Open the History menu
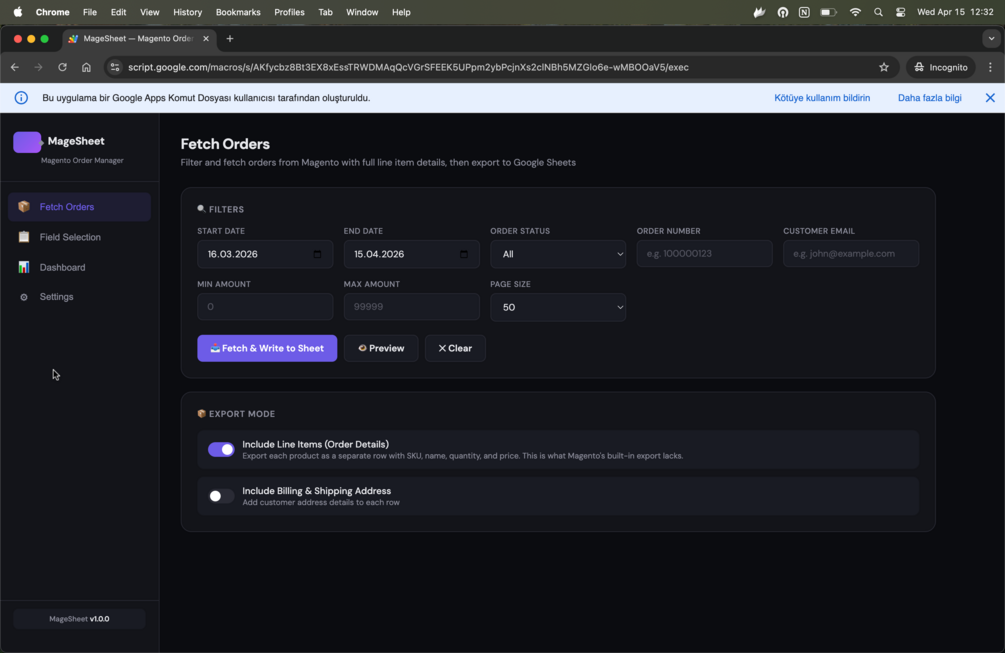1005x653 pixels. pyautogui.click(x=188, y=12)
